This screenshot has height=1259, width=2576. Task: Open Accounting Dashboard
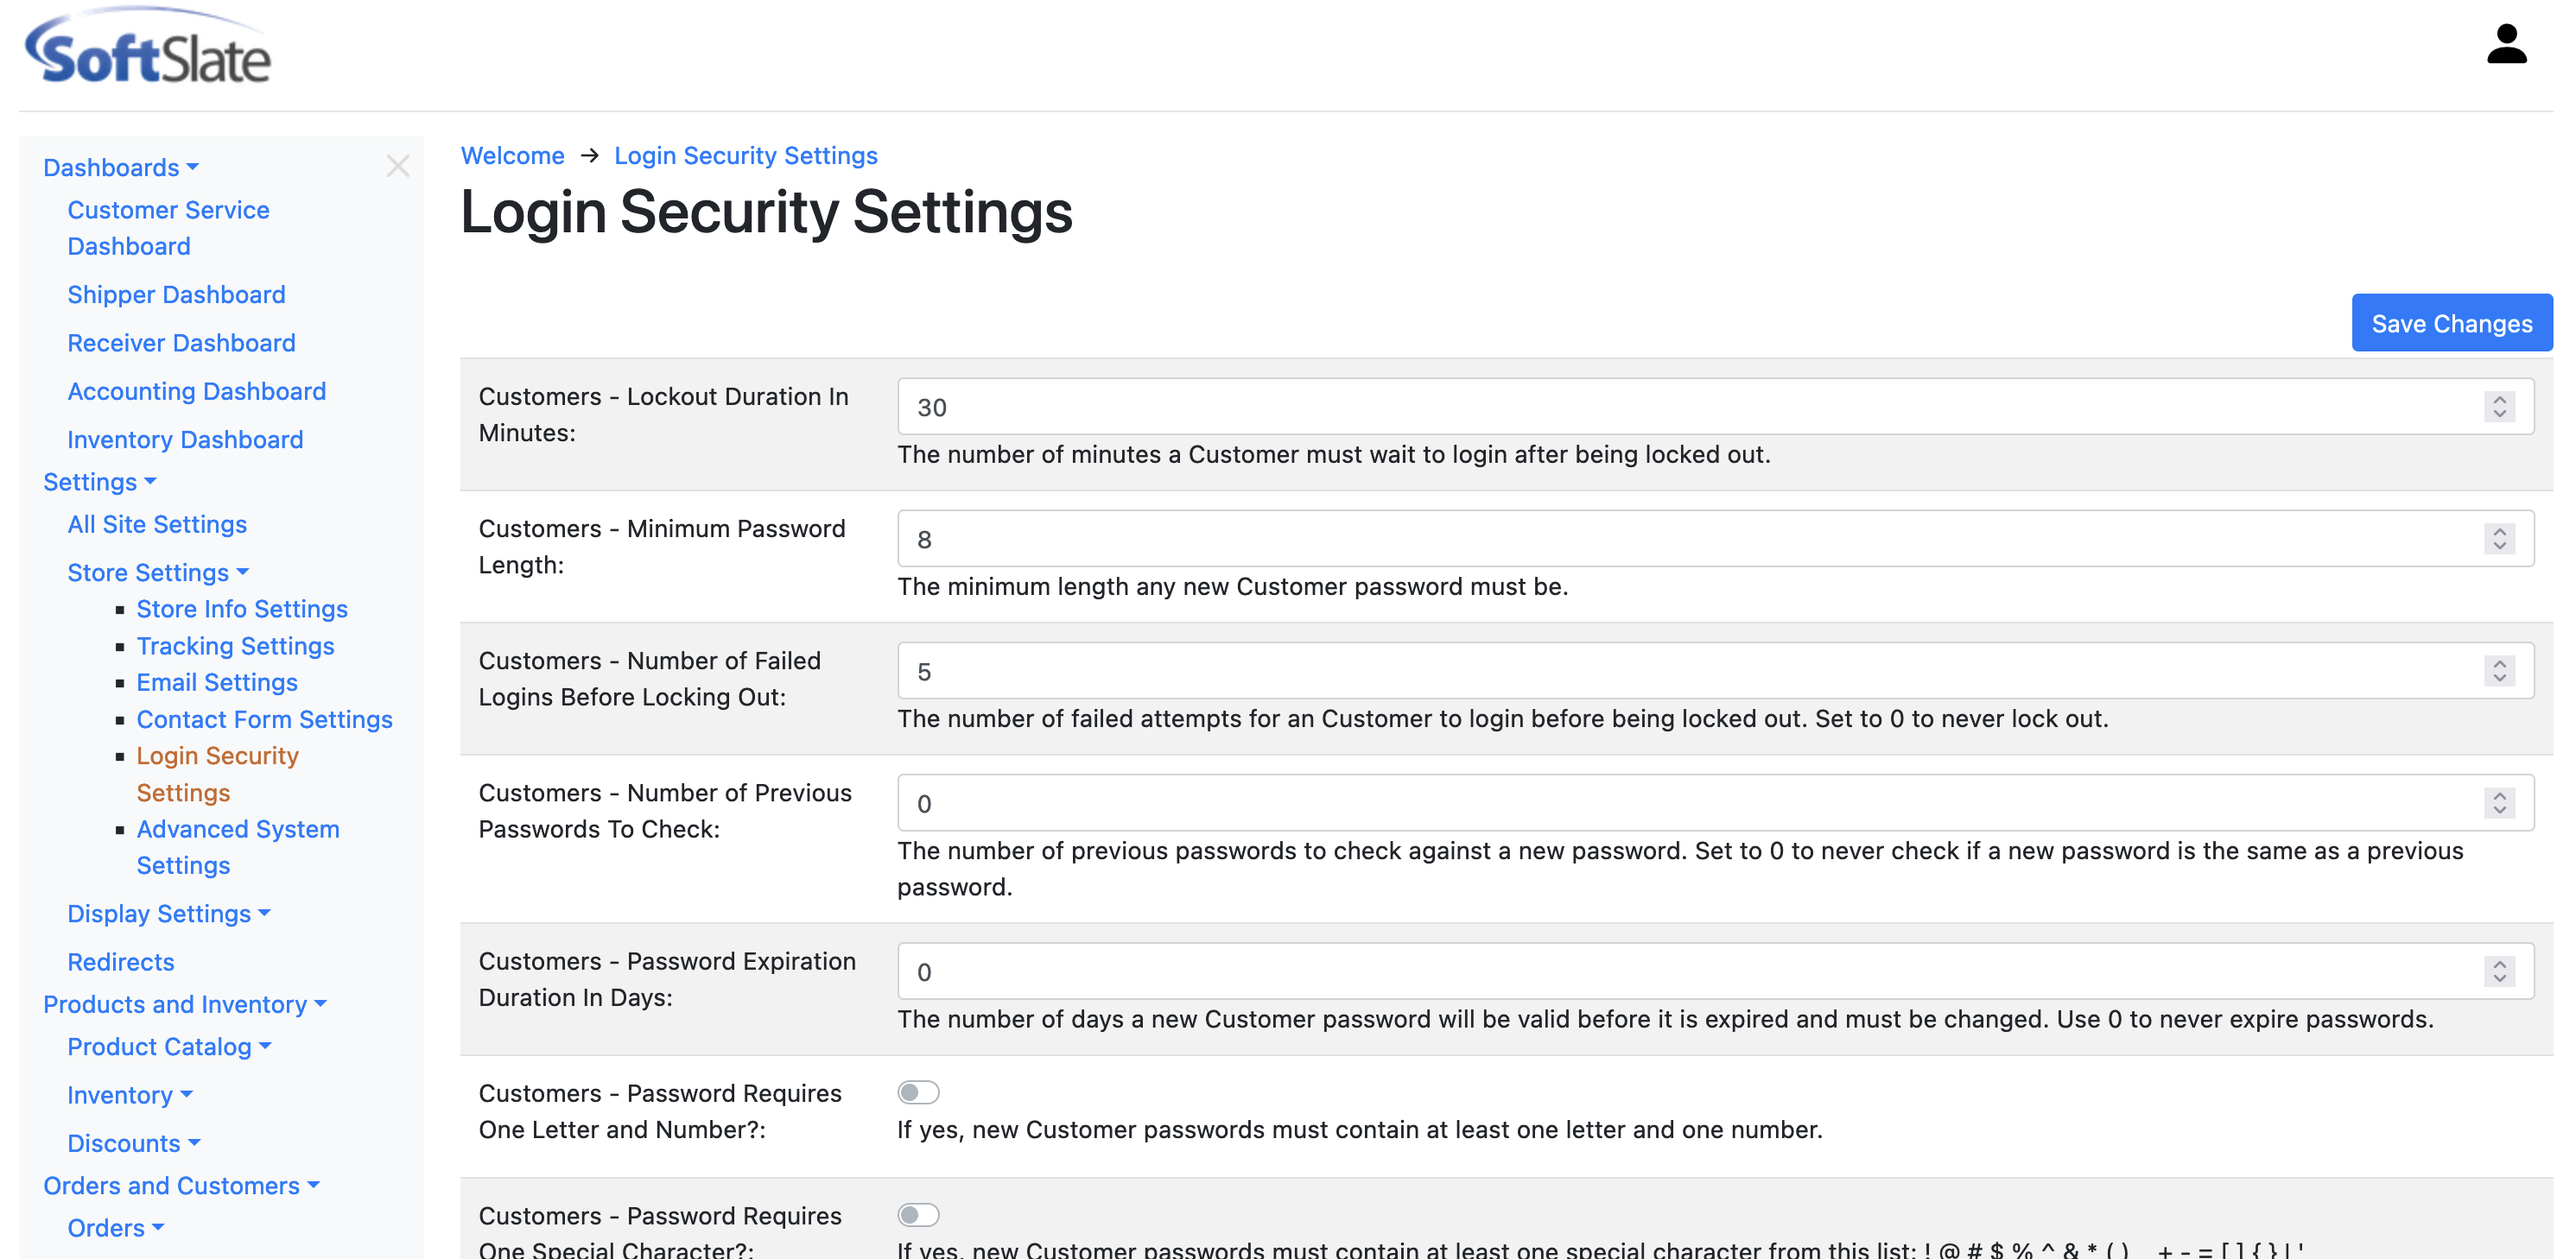tap(196, 391)
